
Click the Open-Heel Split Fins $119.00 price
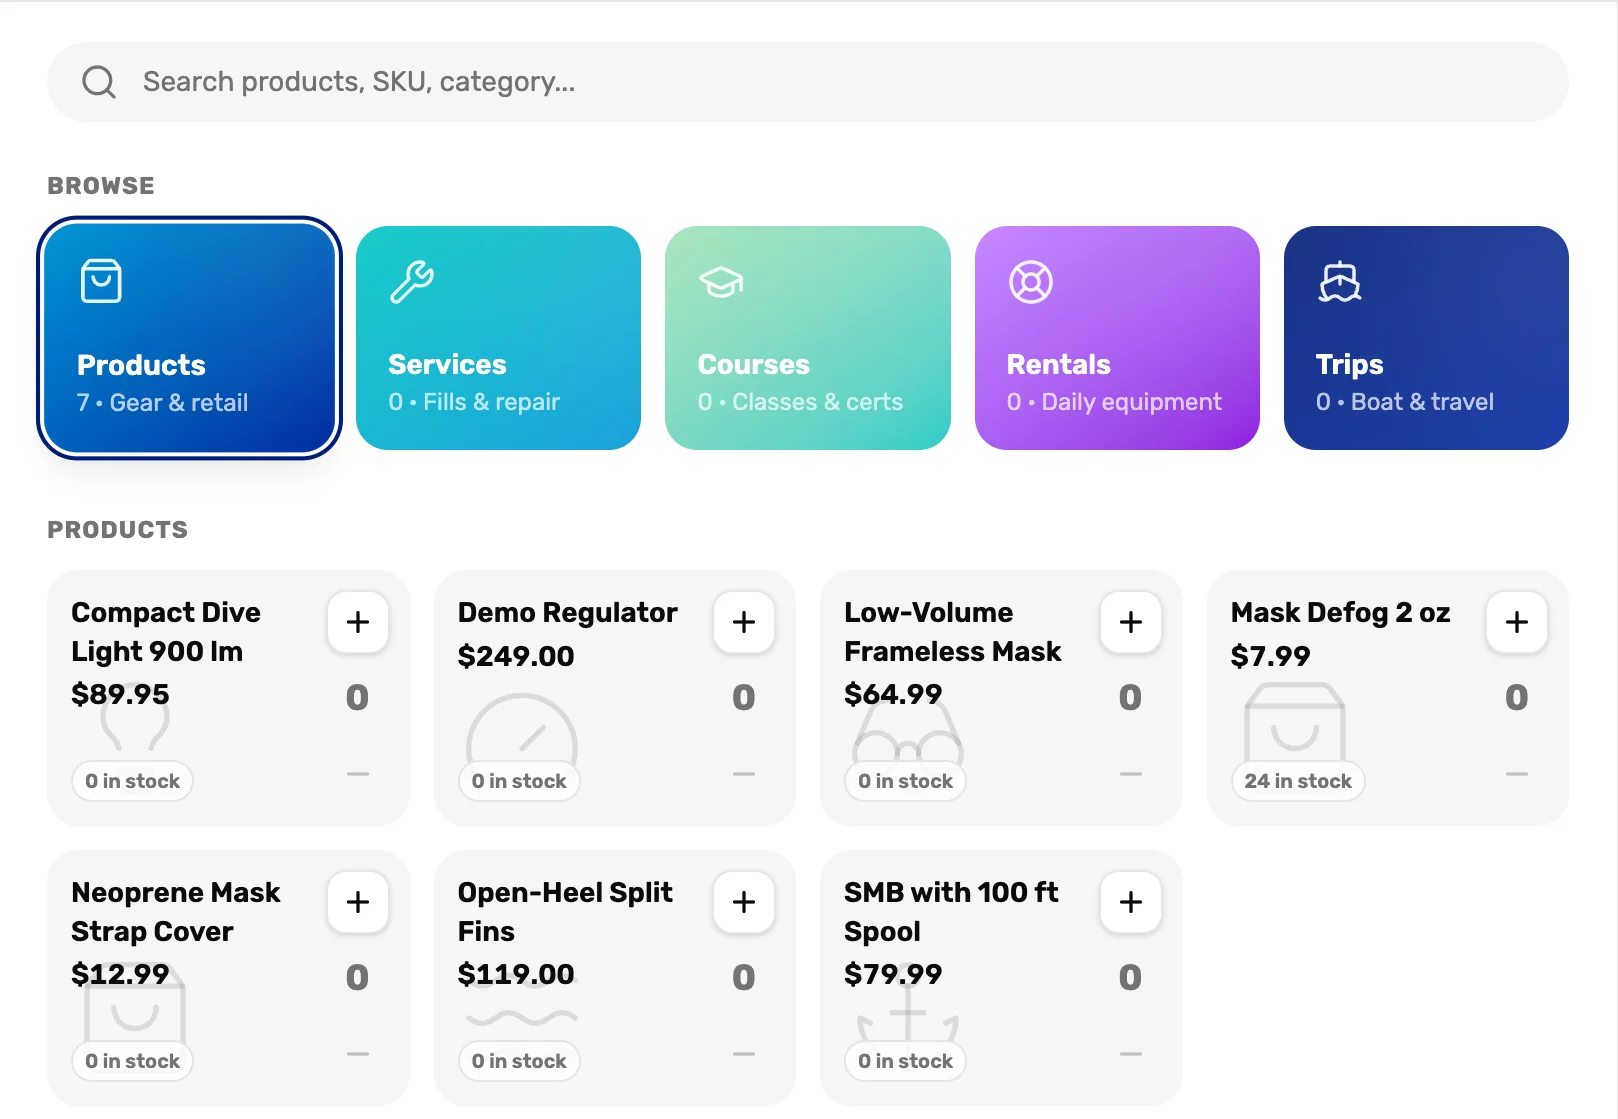(x=516, y=974)
